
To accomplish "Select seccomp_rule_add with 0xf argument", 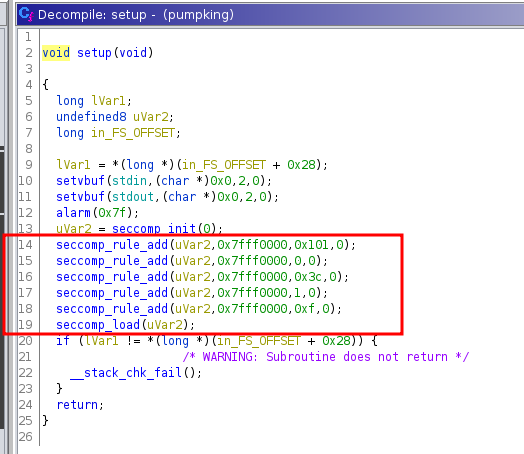I will [199, 309].
